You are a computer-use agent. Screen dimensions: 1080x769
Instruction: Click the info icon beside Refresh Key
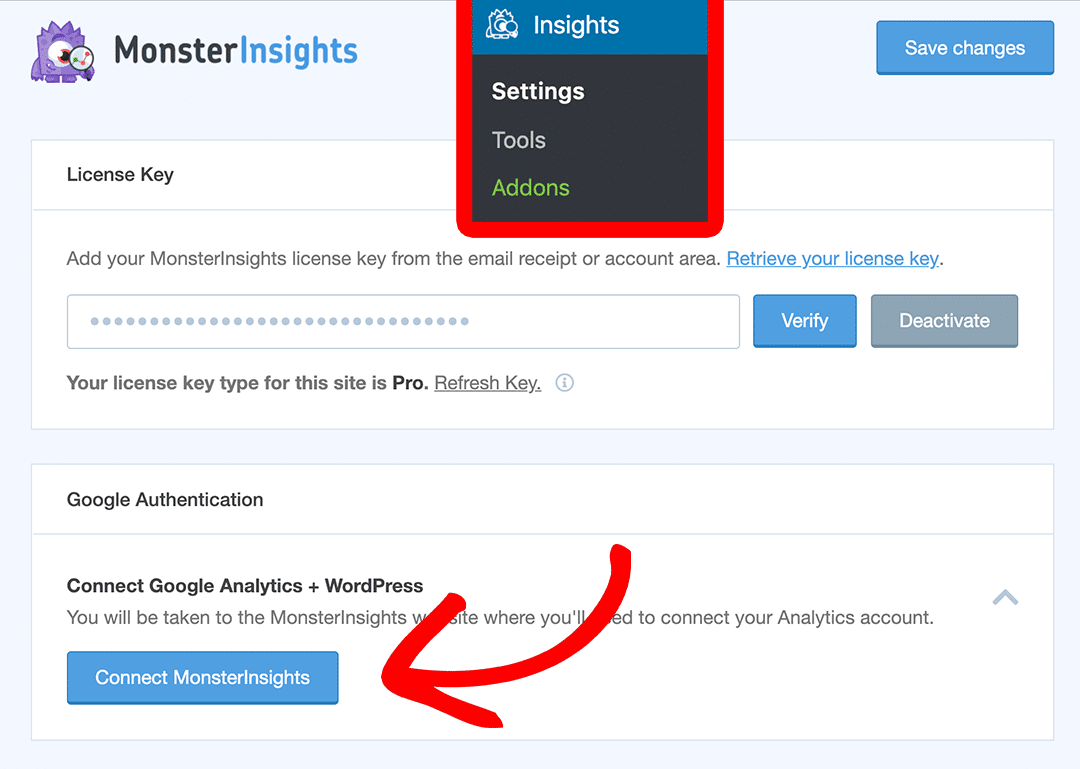(564, 383)
